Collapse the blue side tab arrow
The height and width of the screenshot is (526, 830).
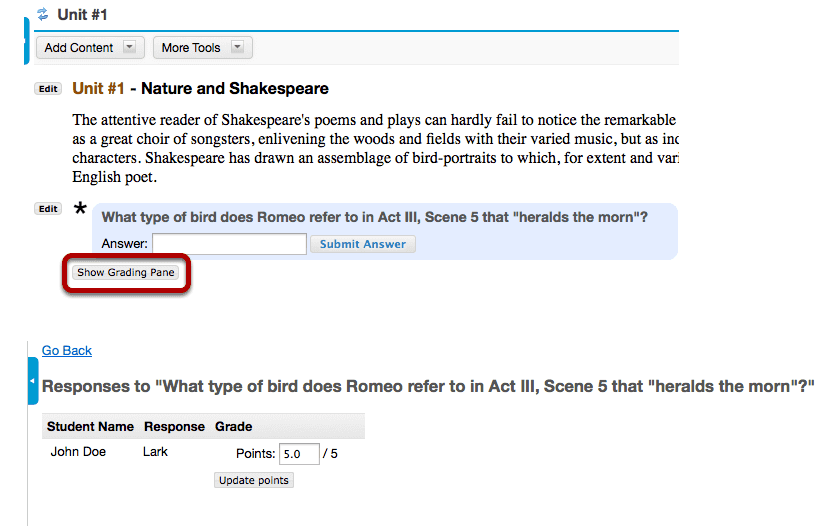coord(33,381)
